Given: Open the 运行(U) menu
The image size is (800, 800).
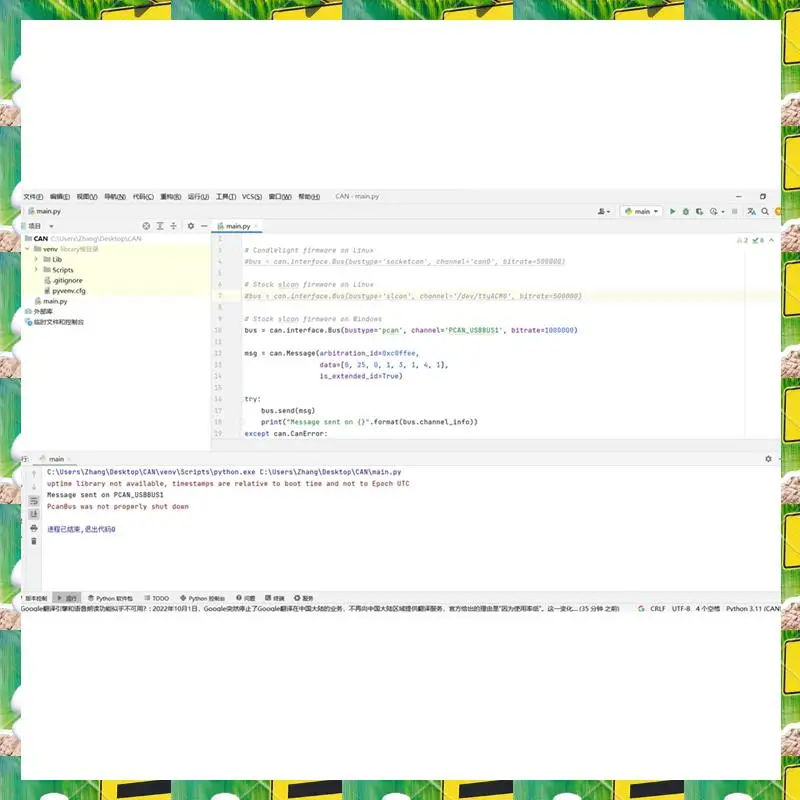Looking at the screenshot, I should [198, 196].
